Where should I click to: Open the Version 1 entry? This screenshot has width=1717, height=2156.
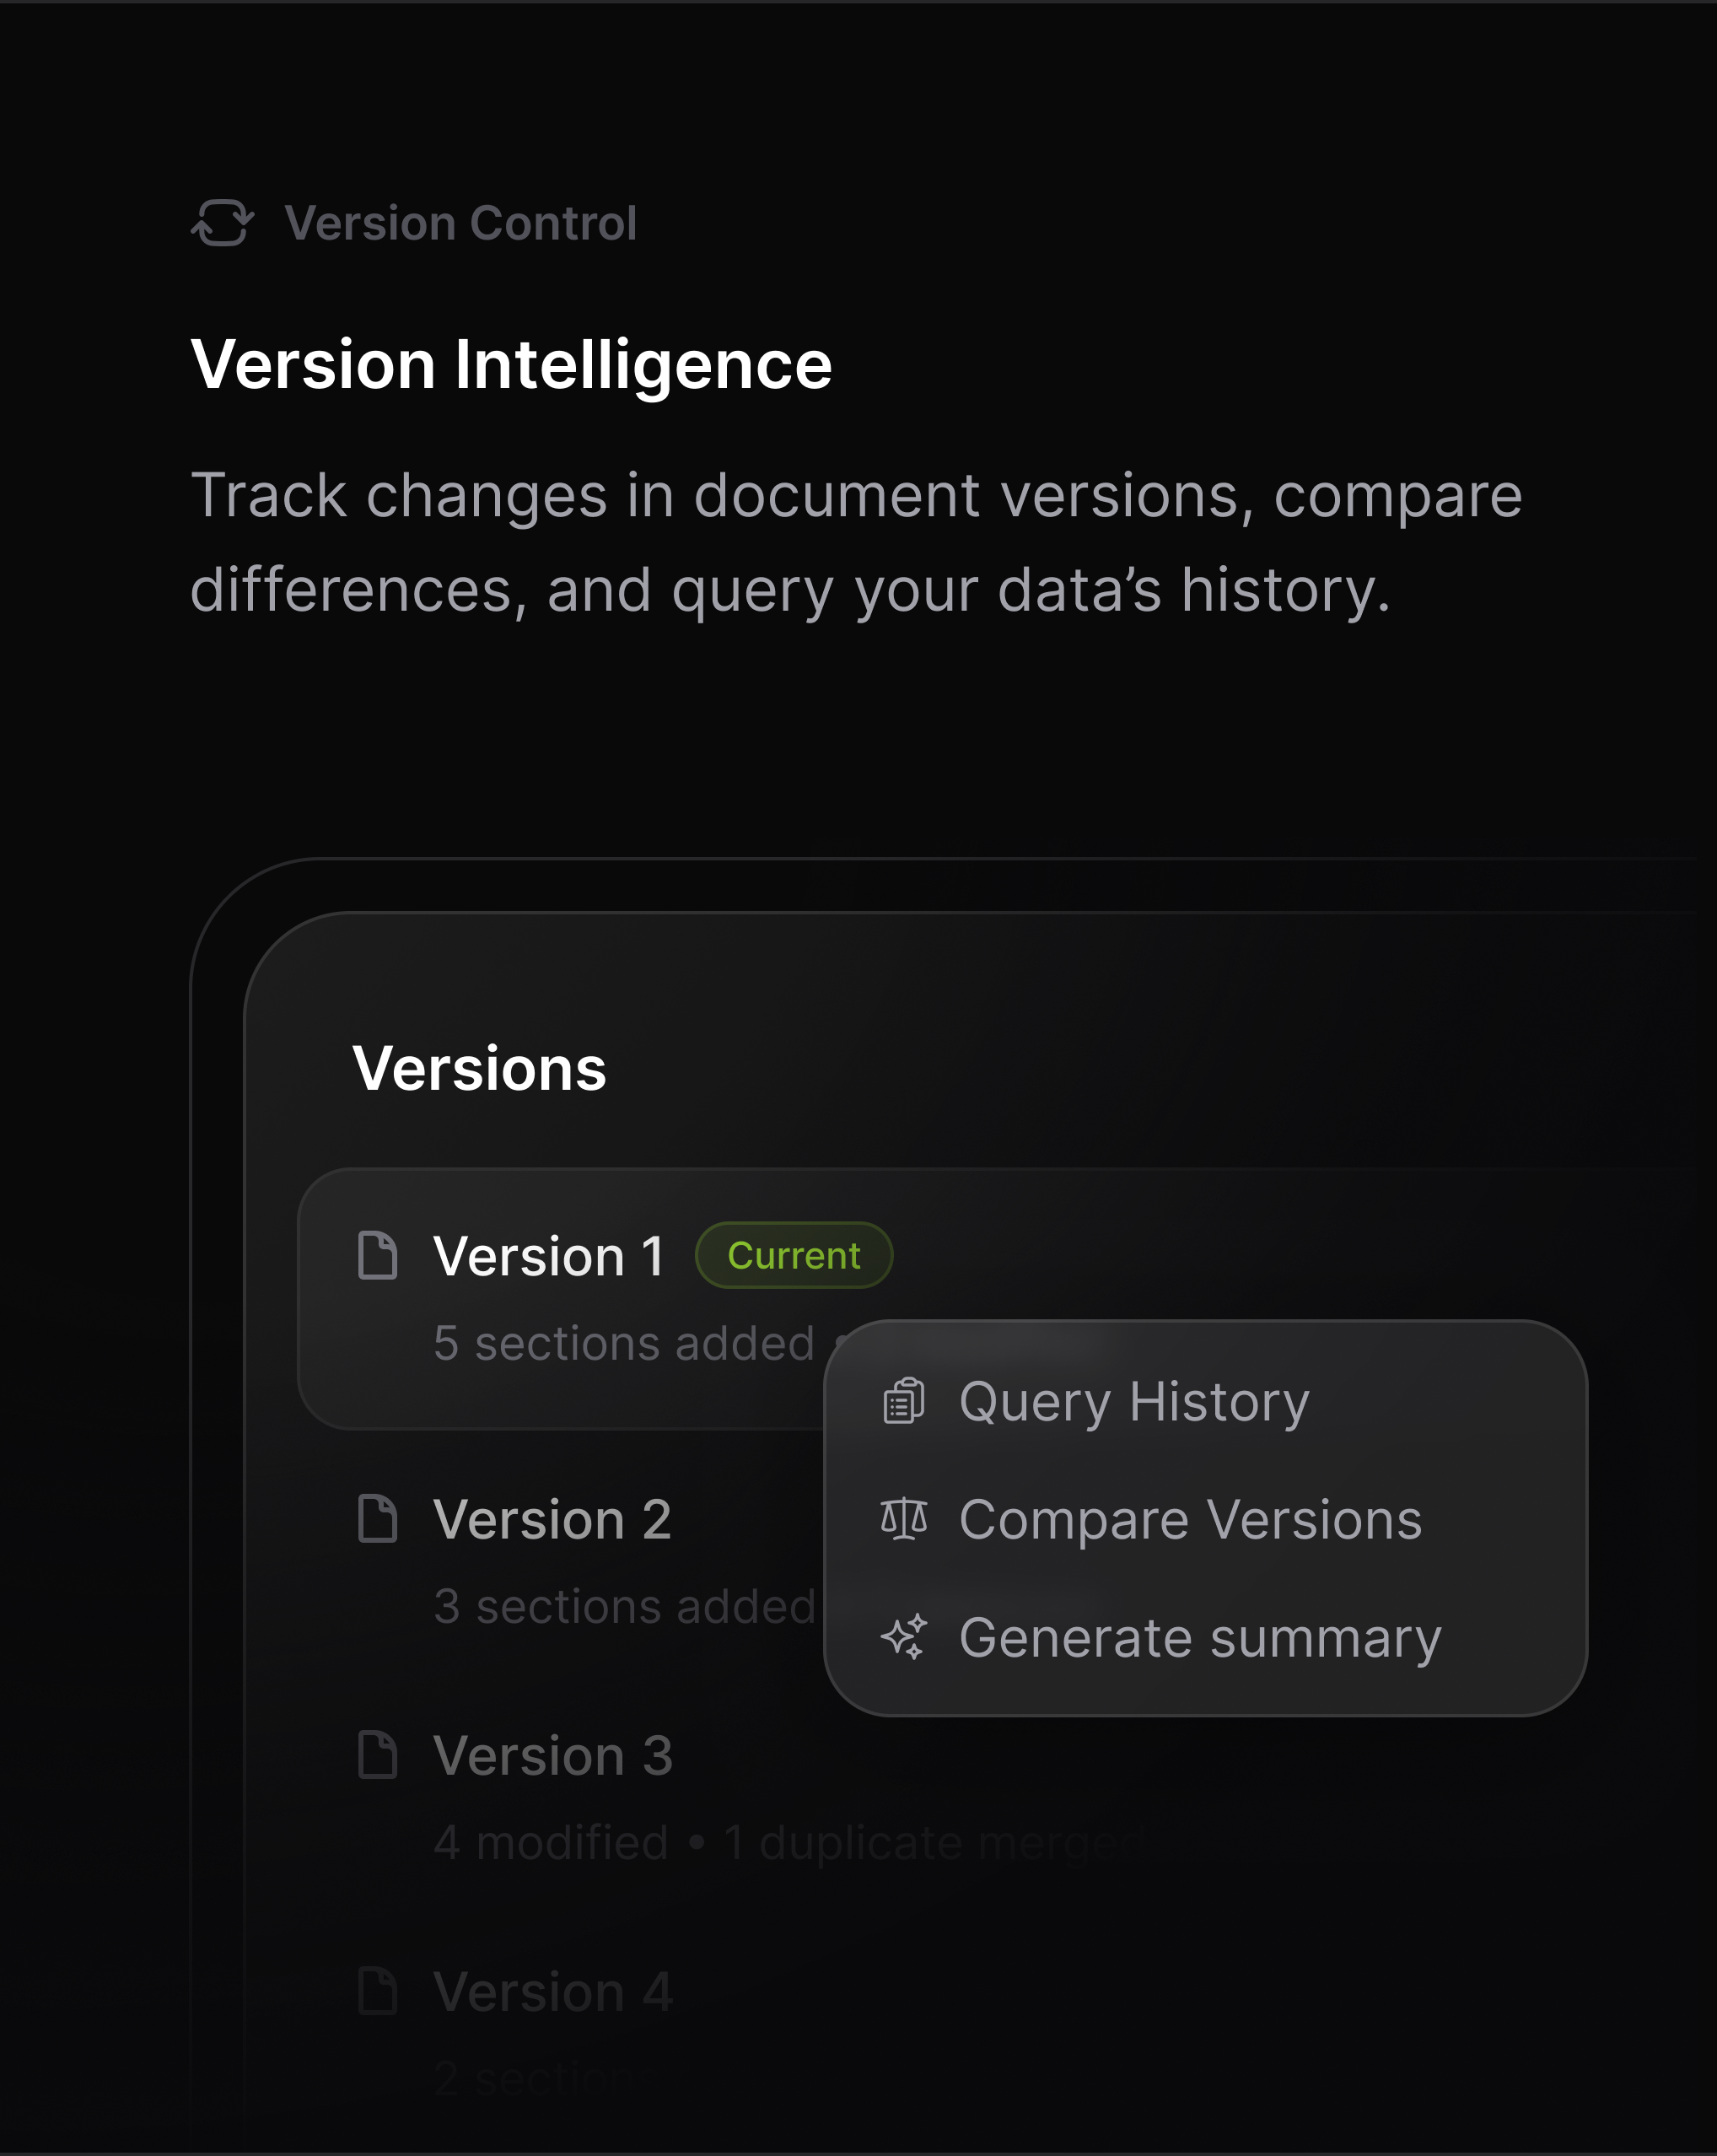tap(548, 1255)
